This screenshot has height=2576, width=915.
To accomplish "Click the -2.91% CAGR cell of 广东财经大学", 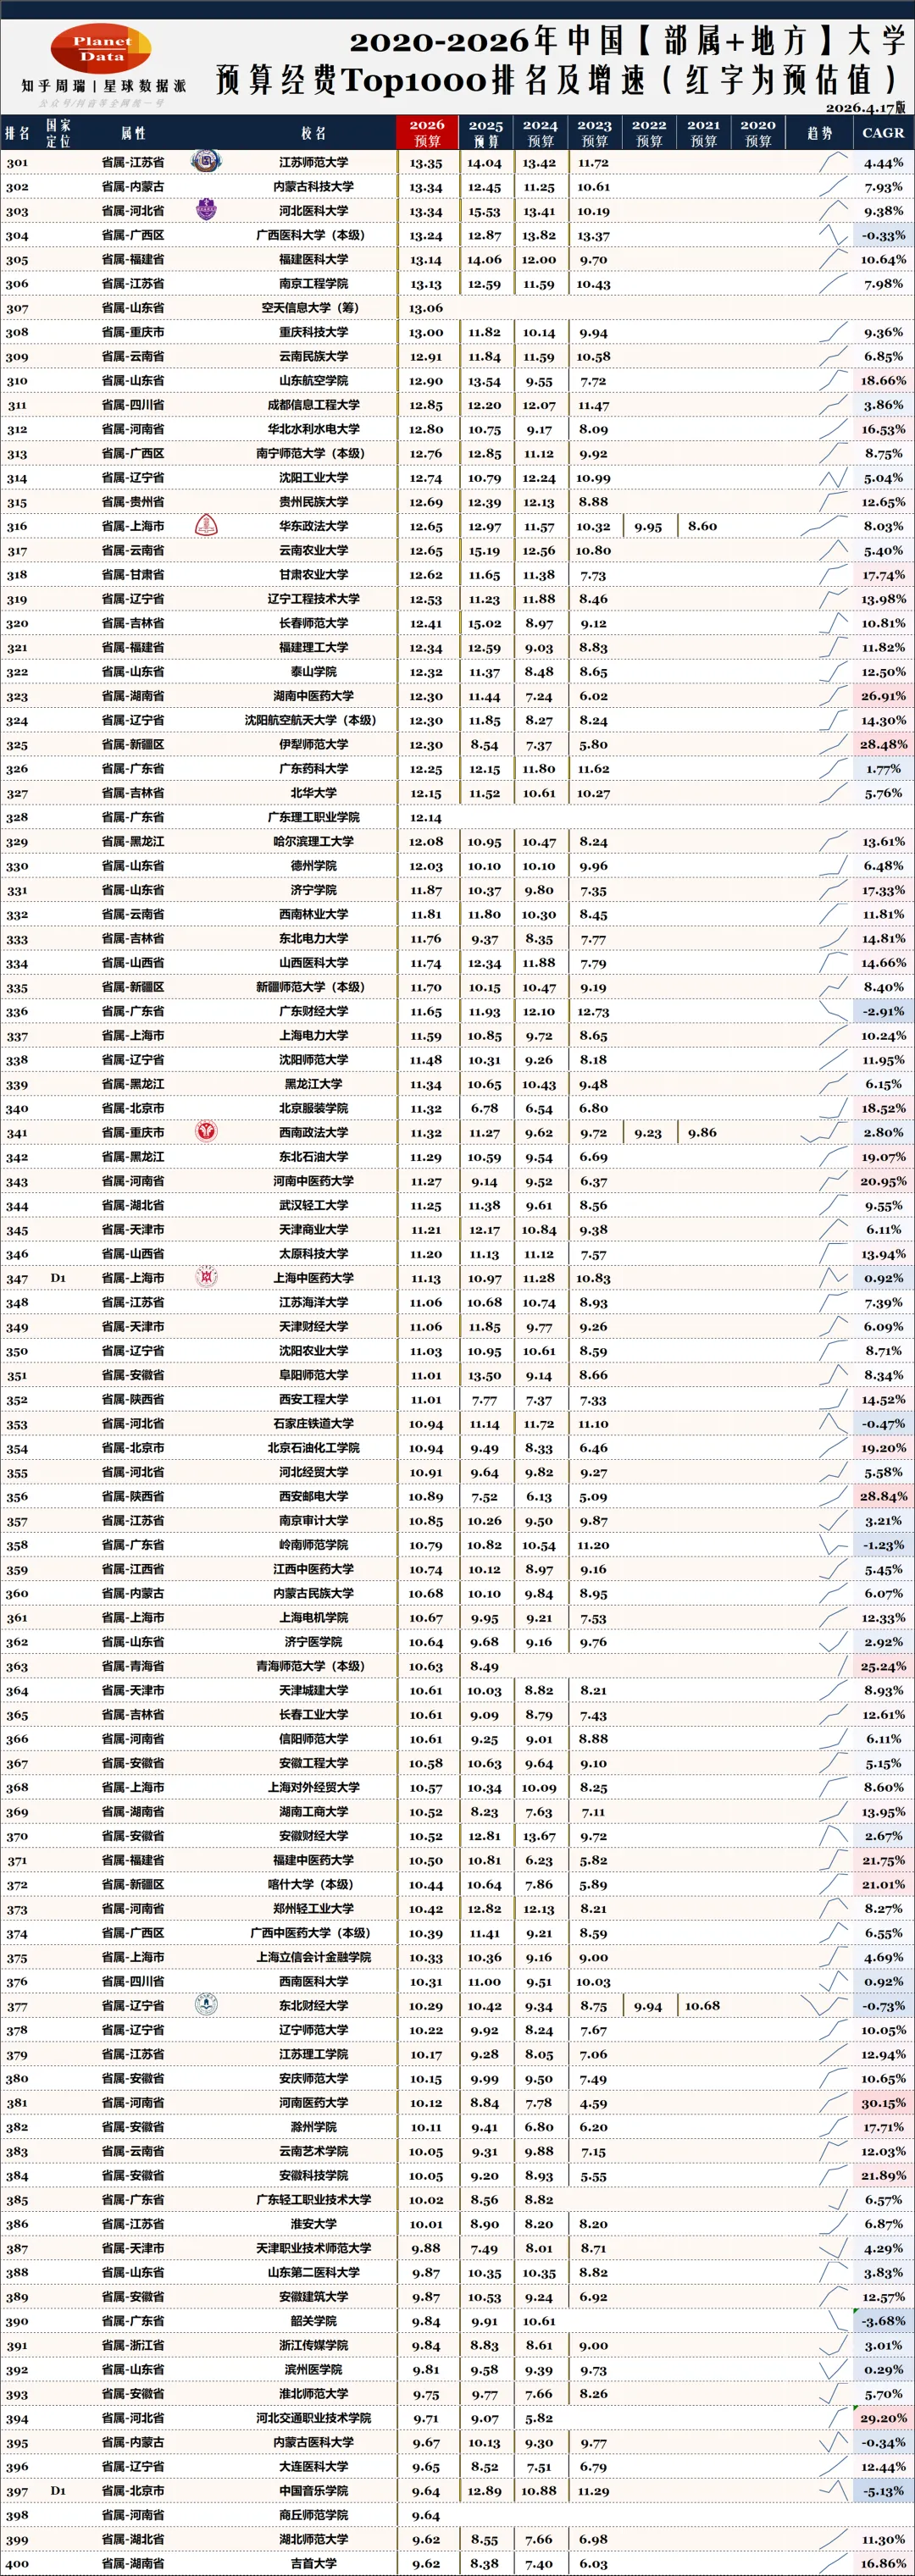I will 883,1011.
